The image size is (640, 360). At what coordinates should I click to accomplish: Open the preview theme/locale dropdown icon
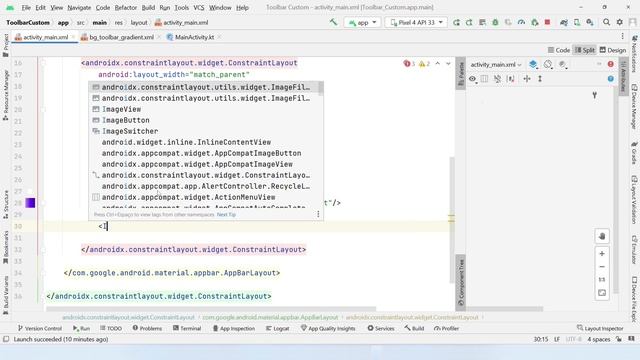(563, 64)
